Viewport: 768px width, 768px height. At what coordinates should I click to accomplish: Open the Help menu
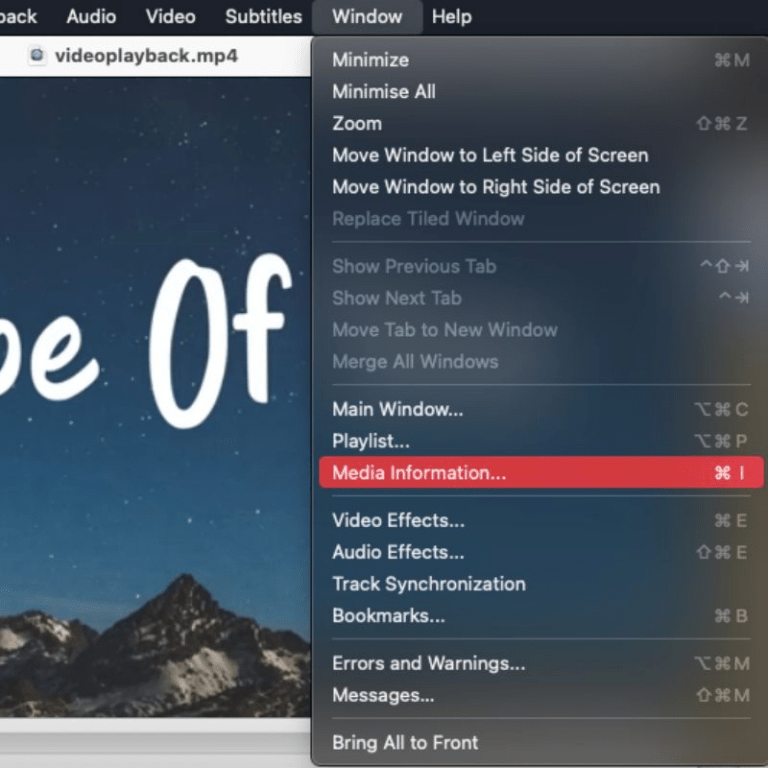(x=451, y=17)
